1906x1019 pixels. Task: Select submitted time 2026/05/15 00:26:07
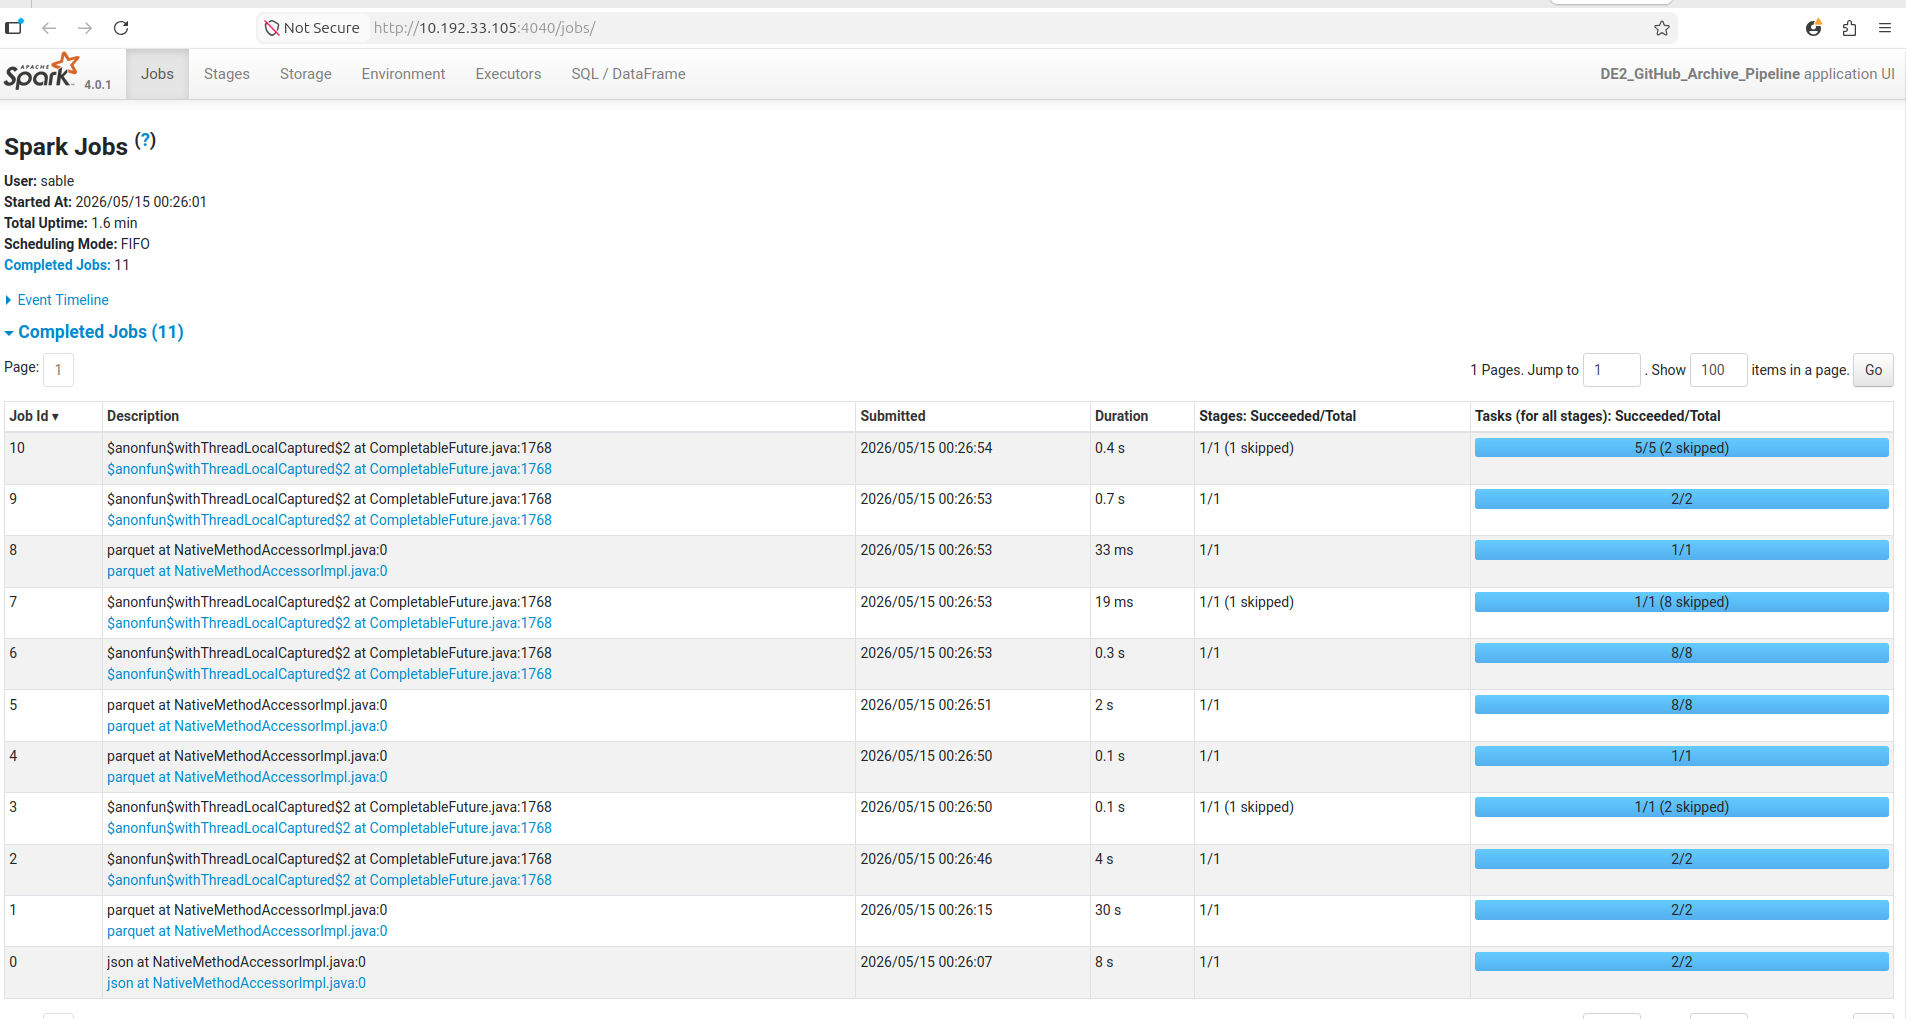(926, 962)
